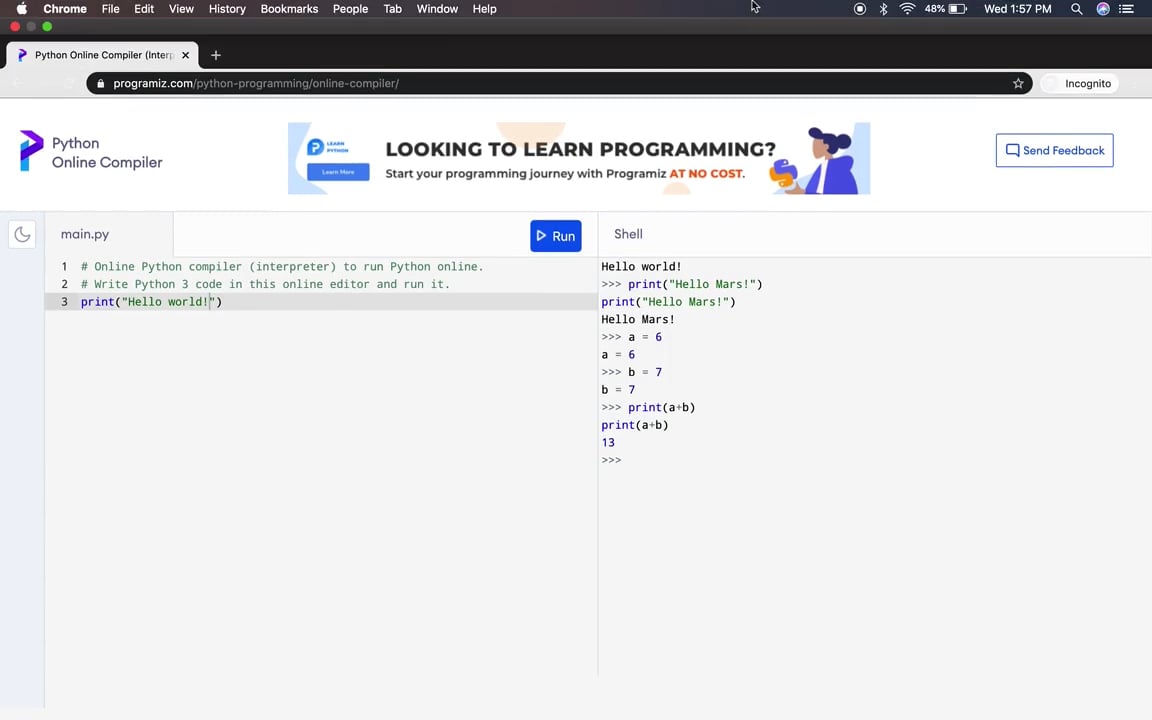Click shell line '>>> b = 7'

coord(632,372)
